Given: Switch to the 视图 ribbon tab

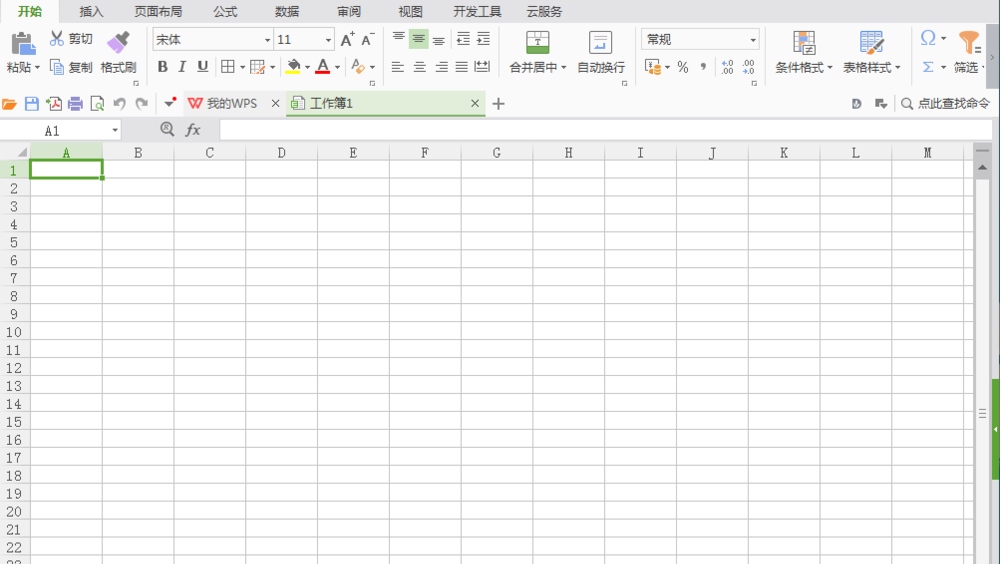Looking at the screenshot, I should click(411, 11).
